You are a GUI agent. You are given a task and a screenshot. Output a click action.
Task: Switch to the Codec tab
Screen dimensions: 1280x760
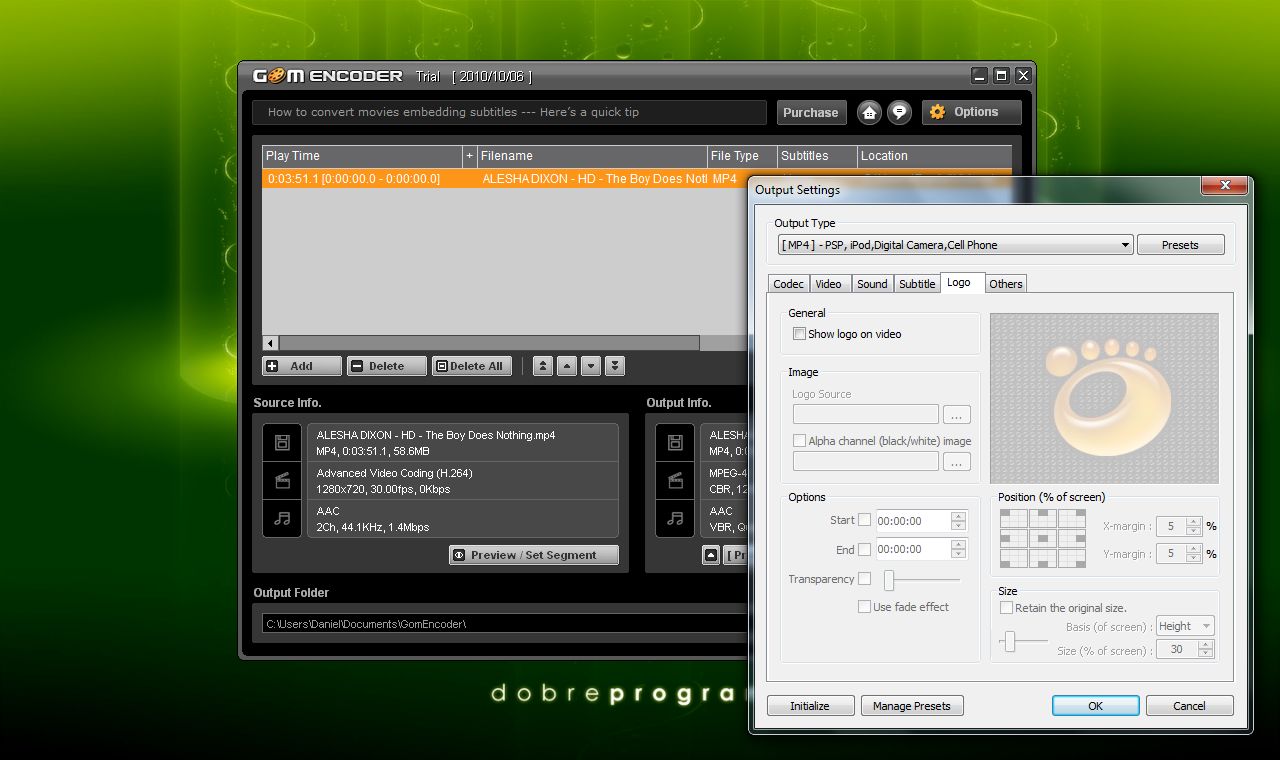coord(788,284)
